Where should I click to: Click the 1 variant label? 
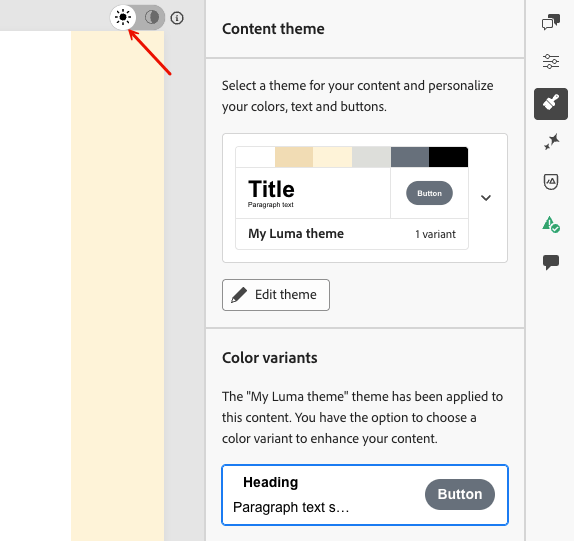435,234
